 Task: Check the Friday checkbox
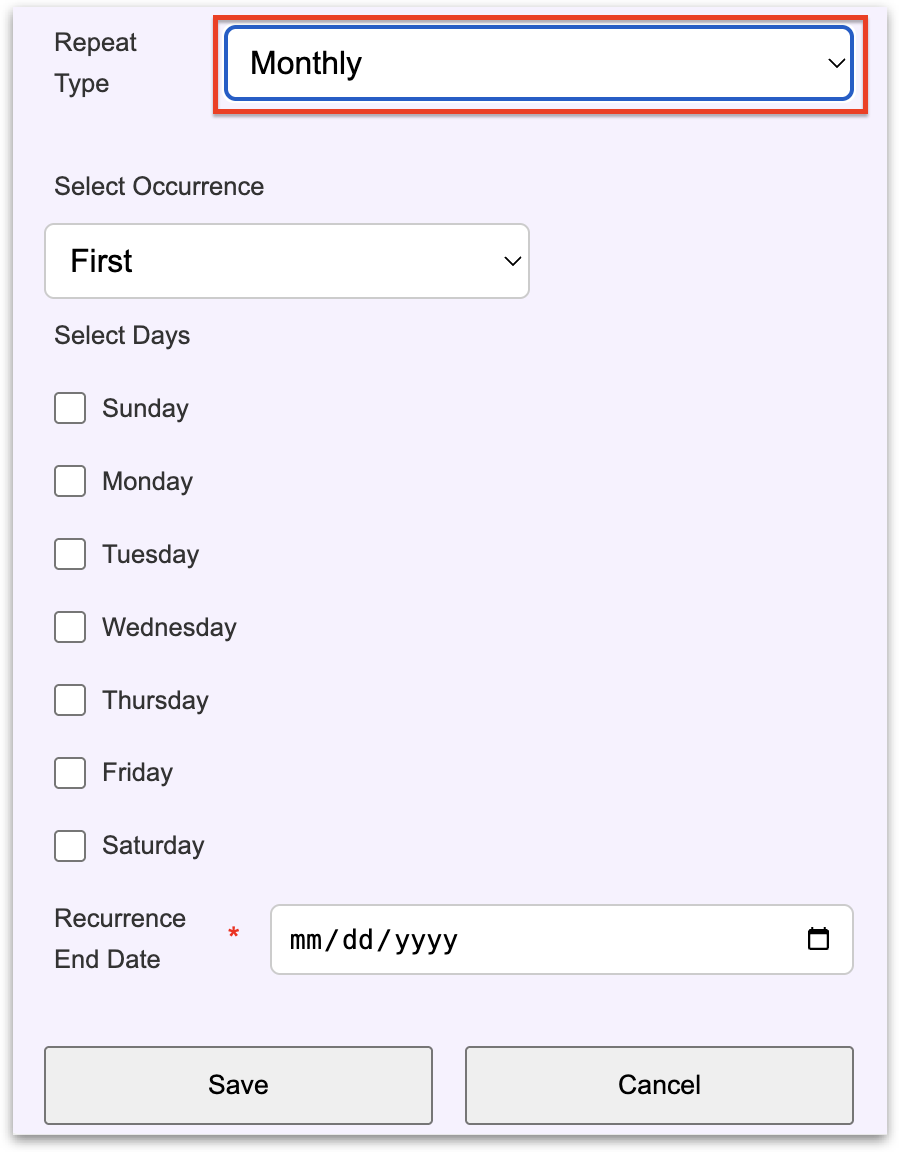click(70, 772)
